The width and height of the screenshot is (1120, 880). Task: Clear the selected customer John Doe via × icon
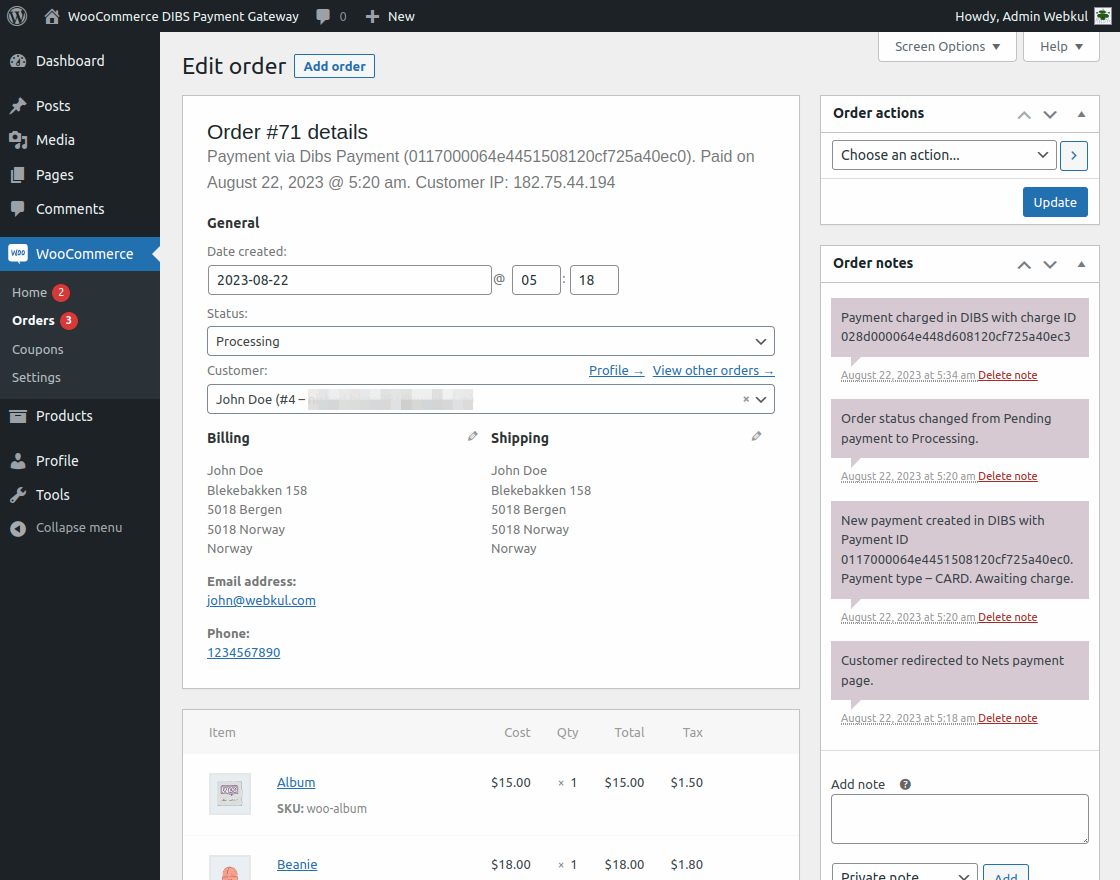[x=744, y=398]
